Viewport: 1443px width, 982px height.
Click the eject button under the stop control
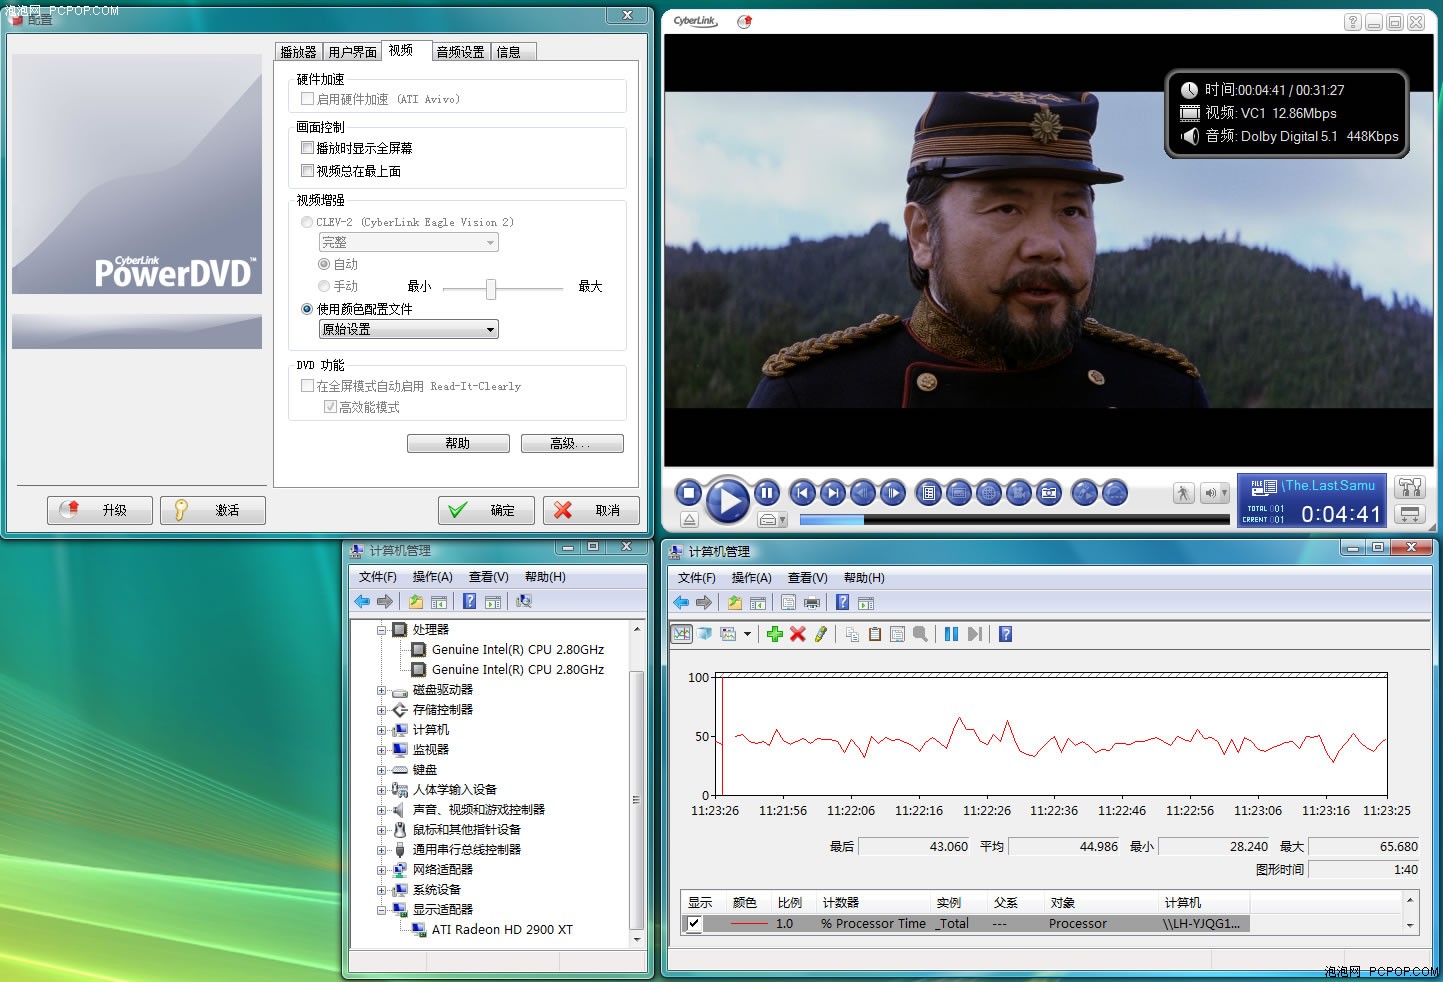689,520
